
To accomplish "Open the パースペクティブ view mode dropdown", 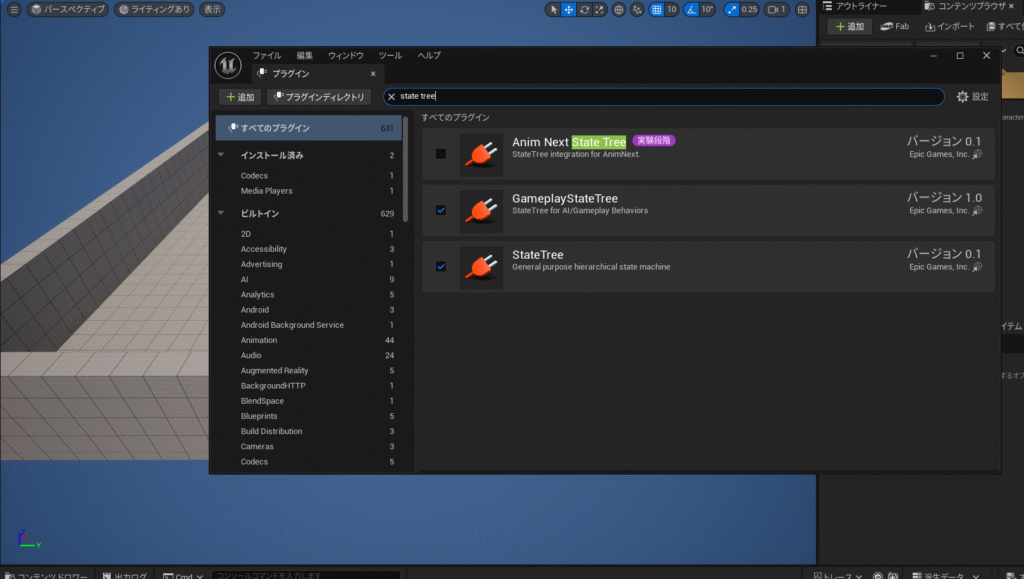I will click(68, 10).
